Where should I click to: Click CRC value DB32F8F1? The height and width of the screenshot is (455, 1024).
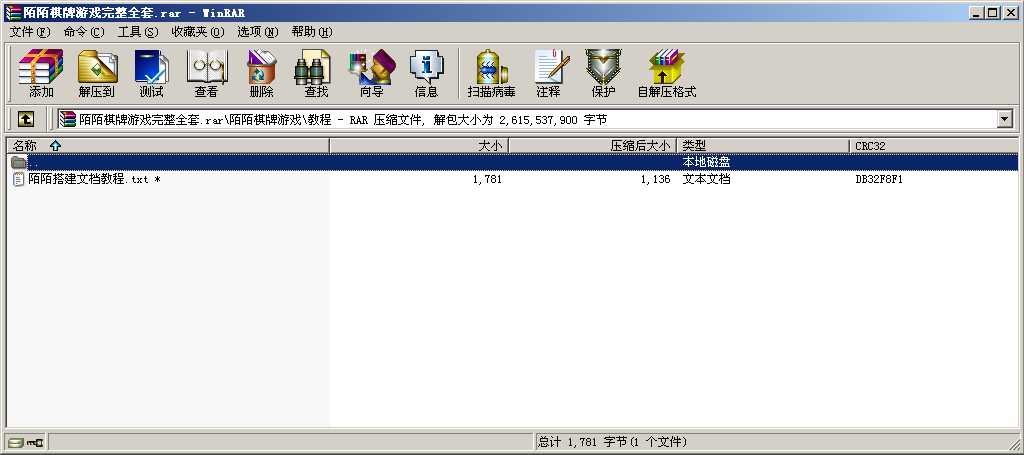tap(879, 180)
